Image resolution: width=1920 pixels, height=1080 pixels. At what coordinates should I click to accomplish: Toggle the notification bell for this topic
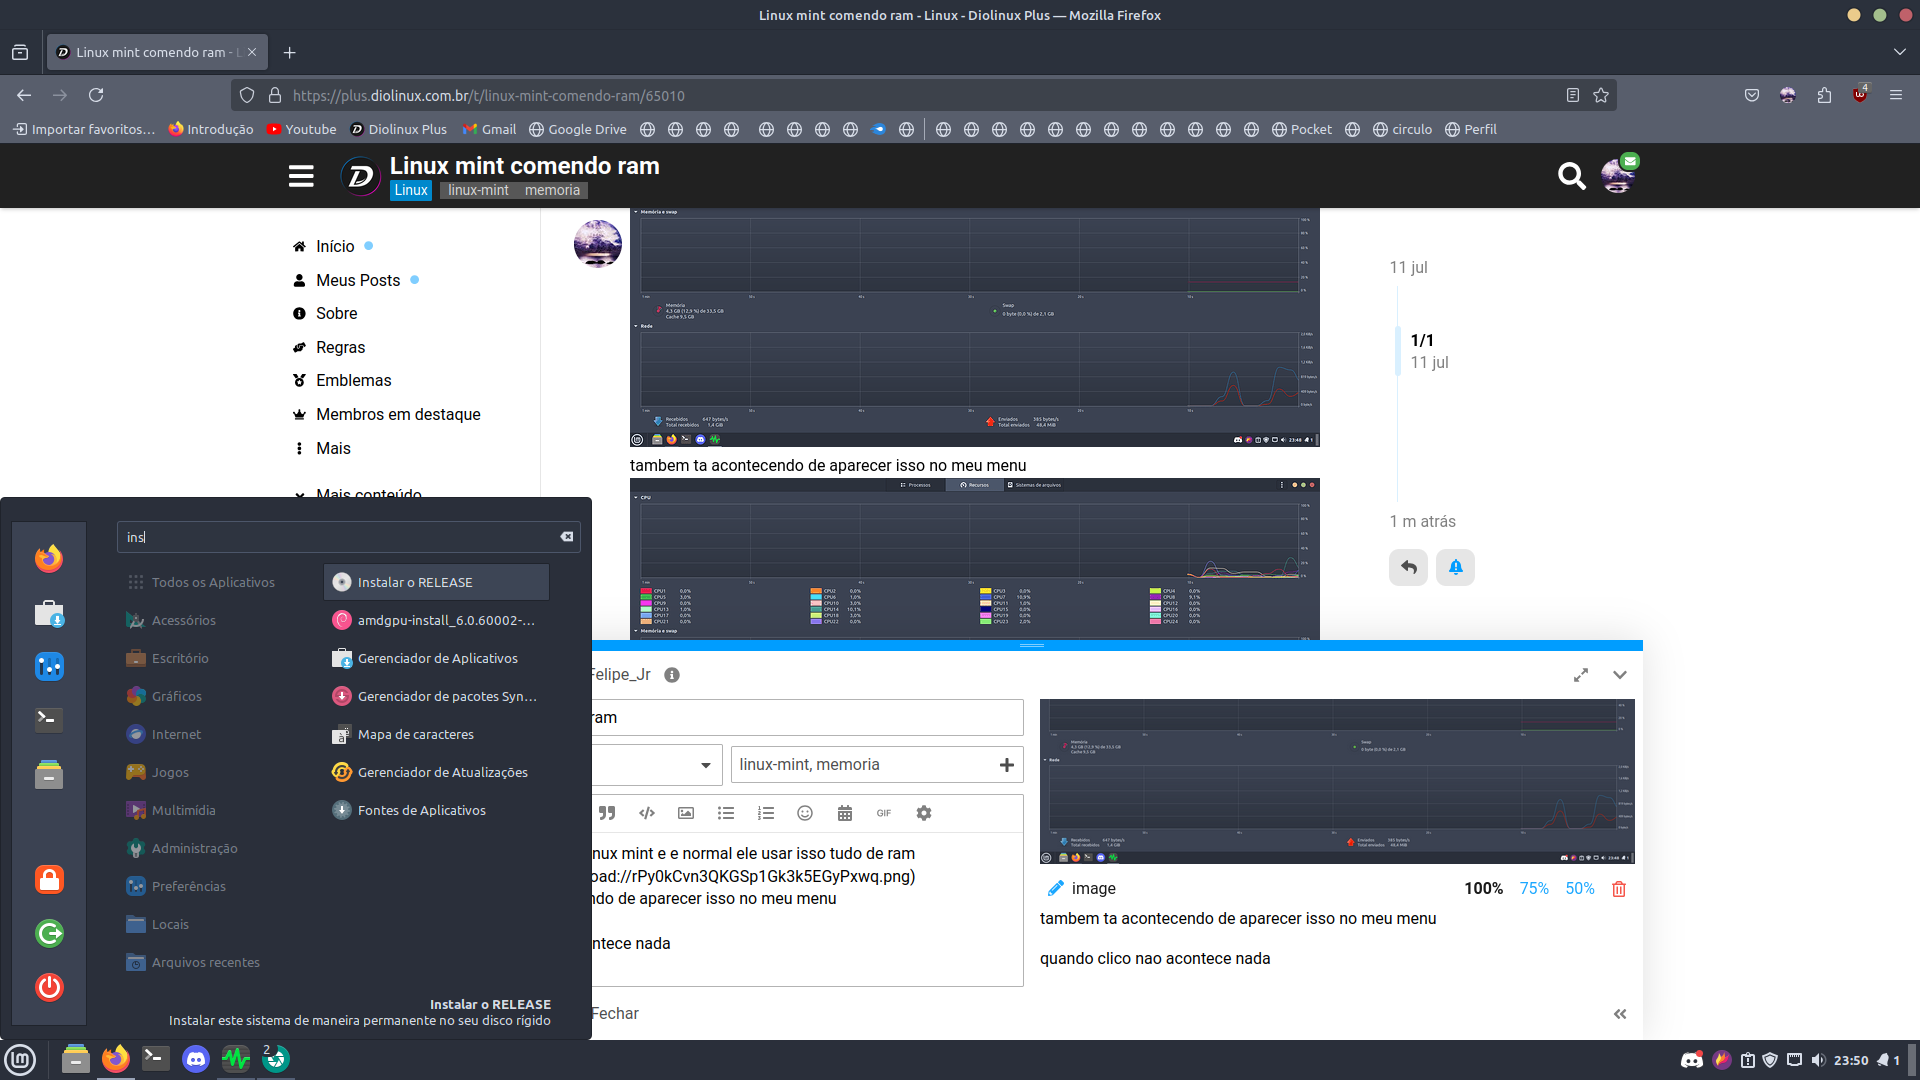coord(1456,567)
